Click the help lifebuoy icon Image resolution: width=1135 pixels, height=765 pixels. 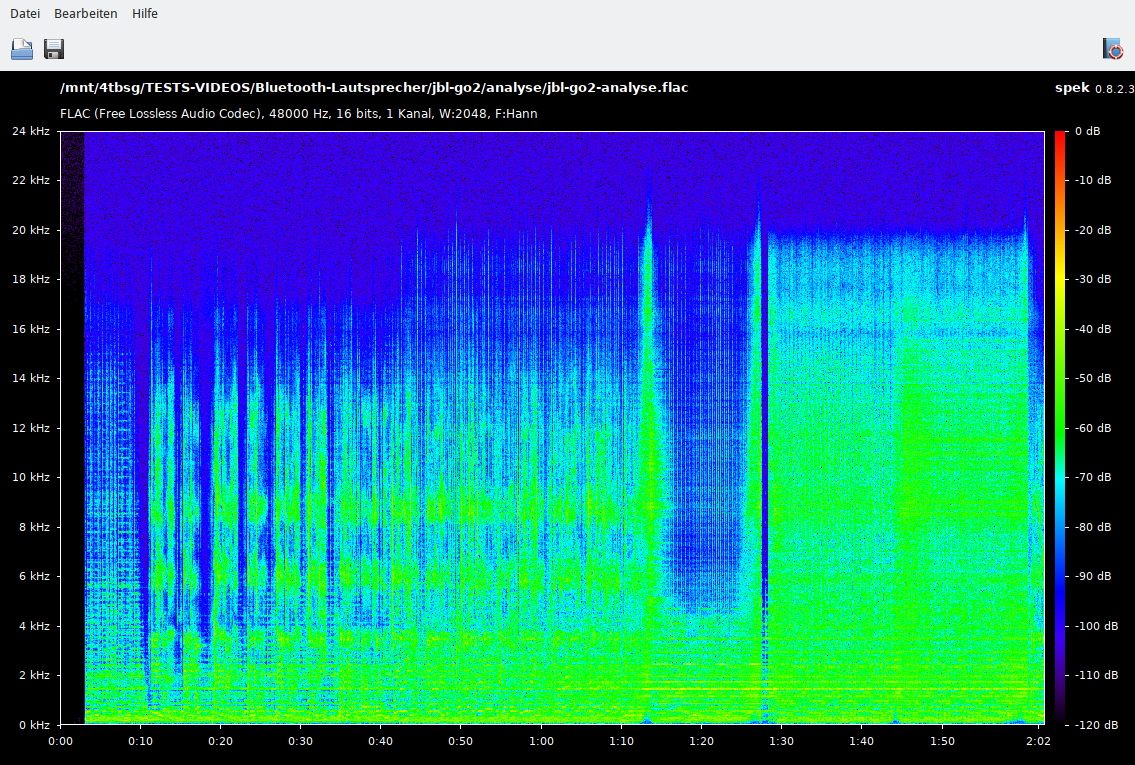pos(1113,49)
